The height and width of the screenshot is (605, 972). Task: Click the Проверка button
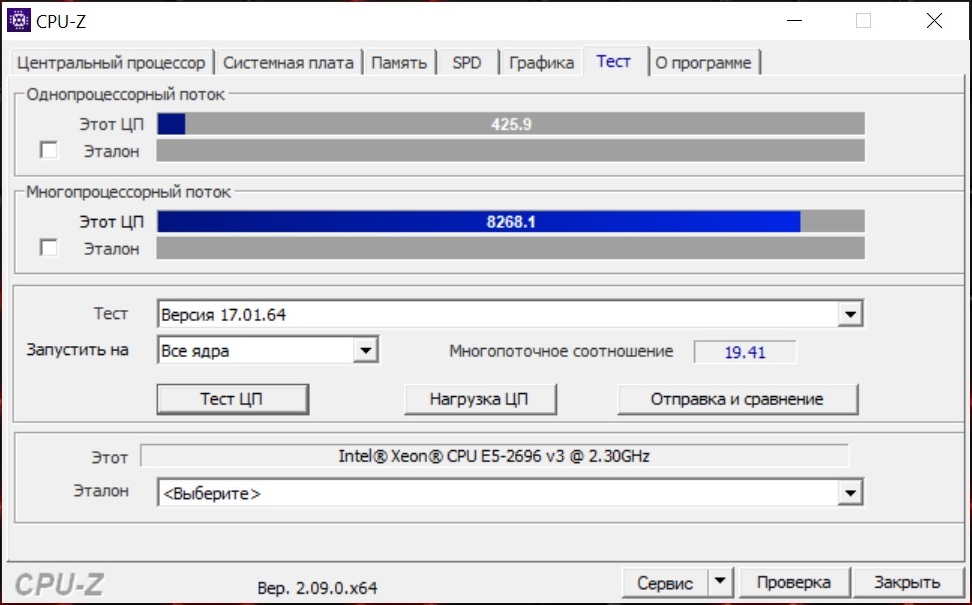(793, 583)
